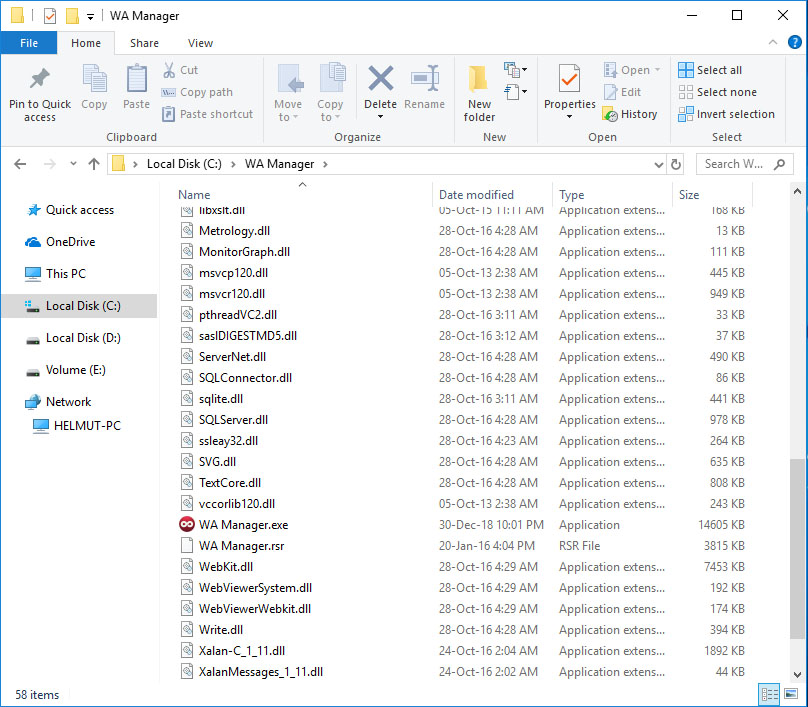The image size is (808, 707).
Task: Select the file XalanMessages_1_11.dll
Action: tap(261, 672)
